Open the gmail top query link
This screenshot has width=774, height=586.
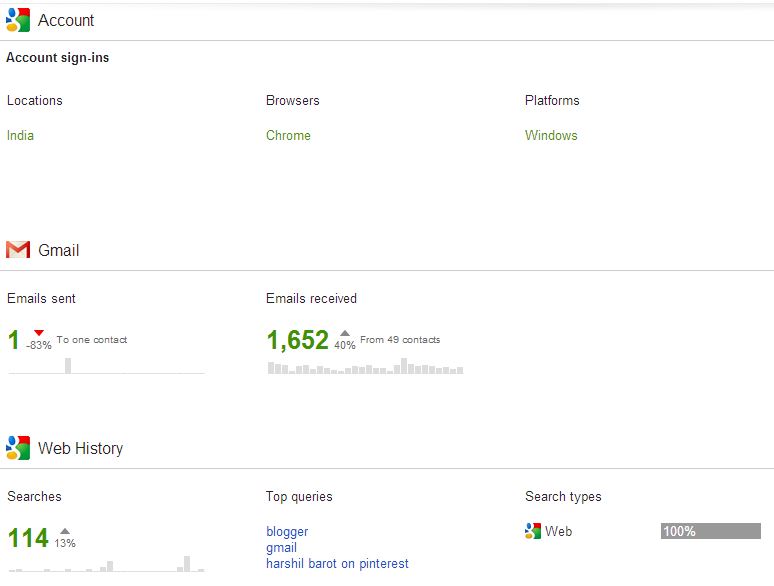tap(281, 547)
